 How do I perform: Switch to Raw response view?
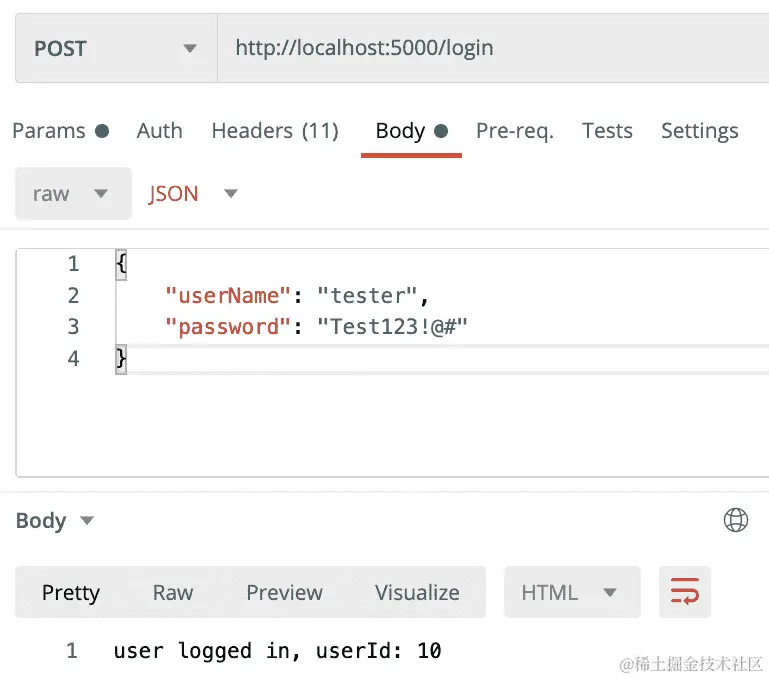coord(173,592)
